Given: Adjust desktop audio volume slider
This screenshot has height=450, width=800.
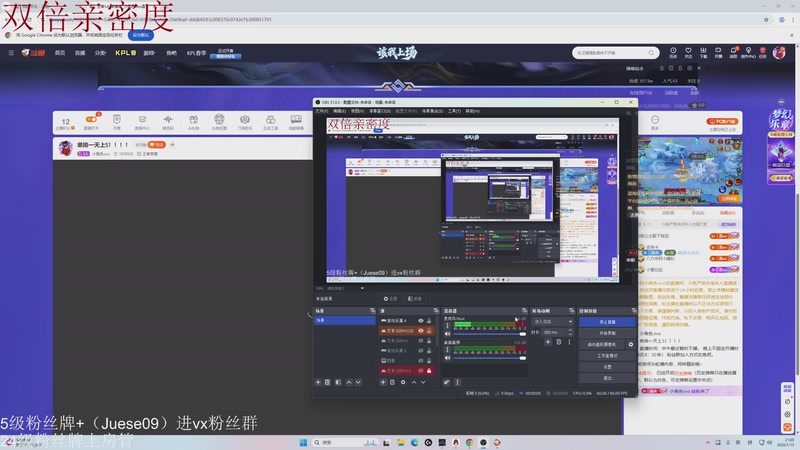Looking at the screenshot, I should (x=489, y=358).
